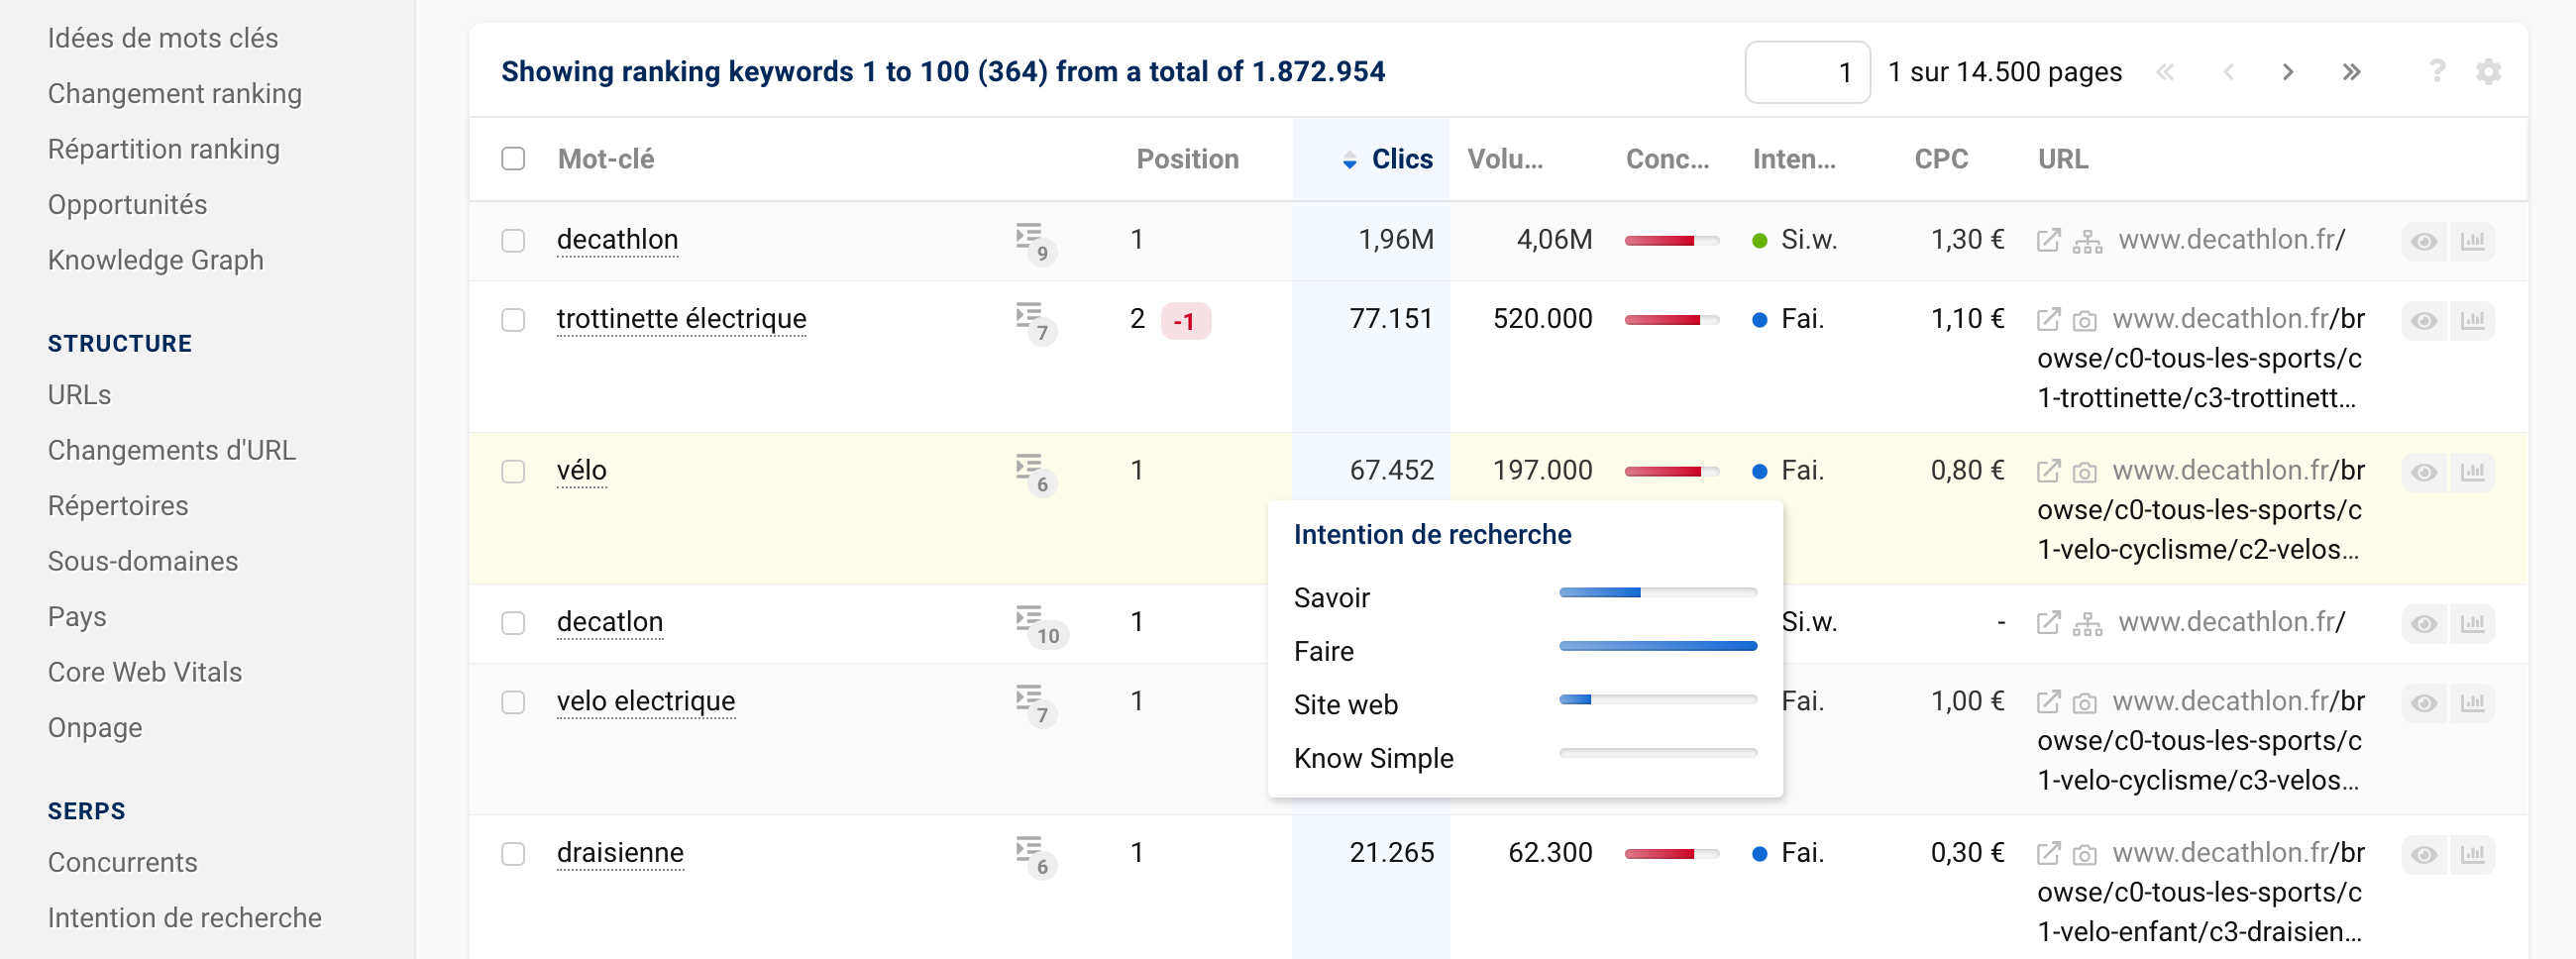The image size is (2576, 959).
Task: Click camera snapshot icon in vélo row
Action: point(2084,472)
